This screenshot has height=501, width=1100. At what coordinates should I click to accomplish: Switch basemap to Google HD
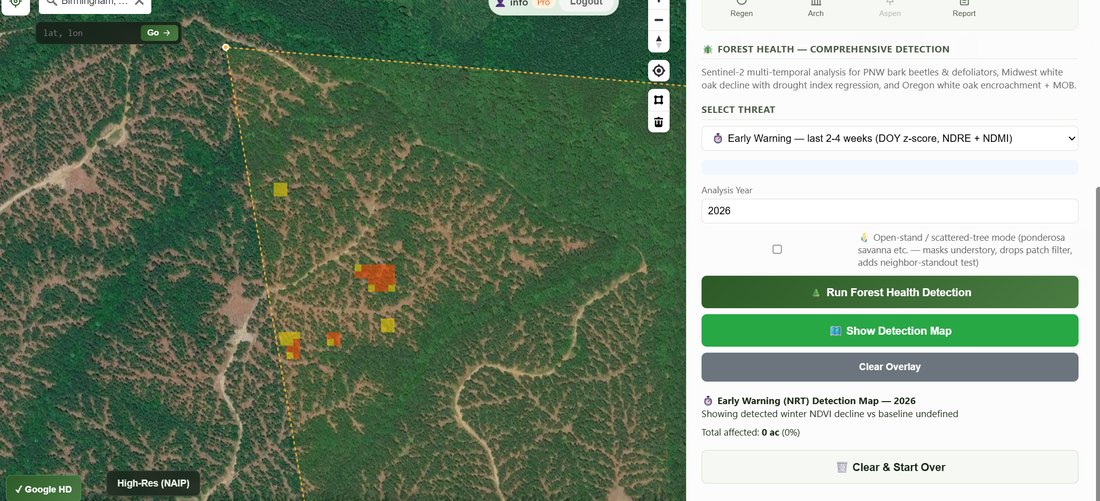[43, 489]
